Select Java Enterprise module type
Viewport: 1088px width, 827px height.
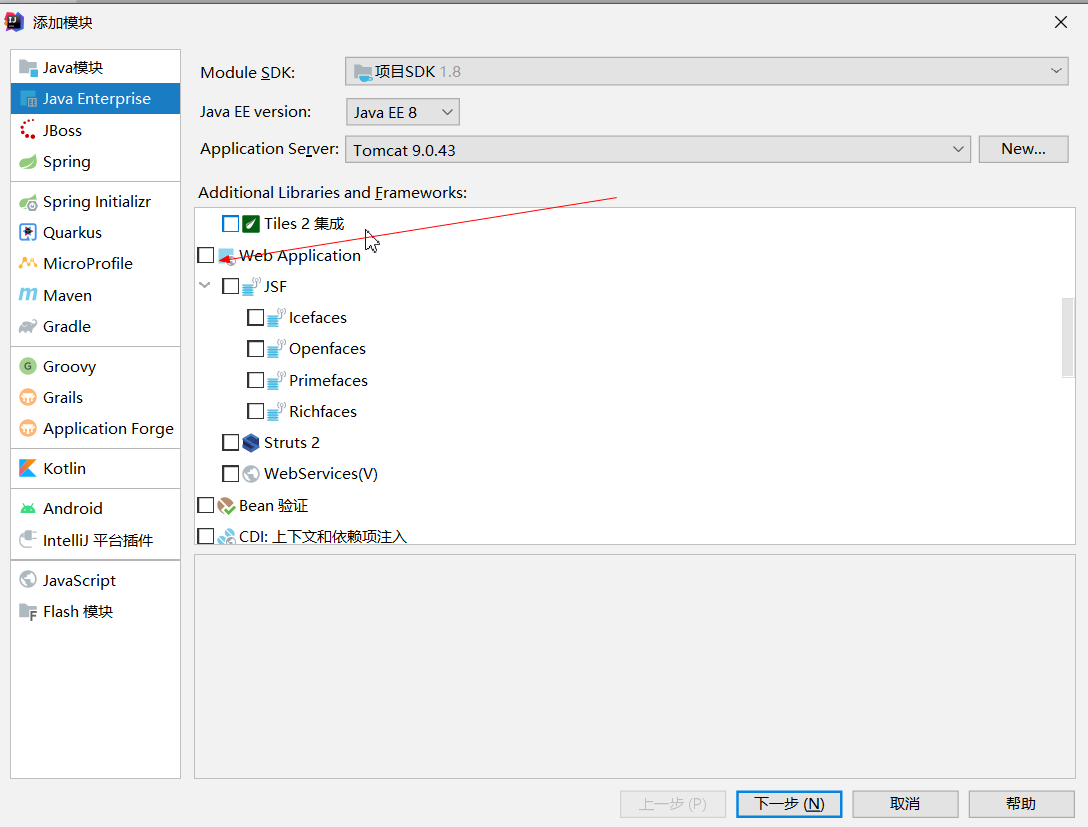(x=96, y=99)
